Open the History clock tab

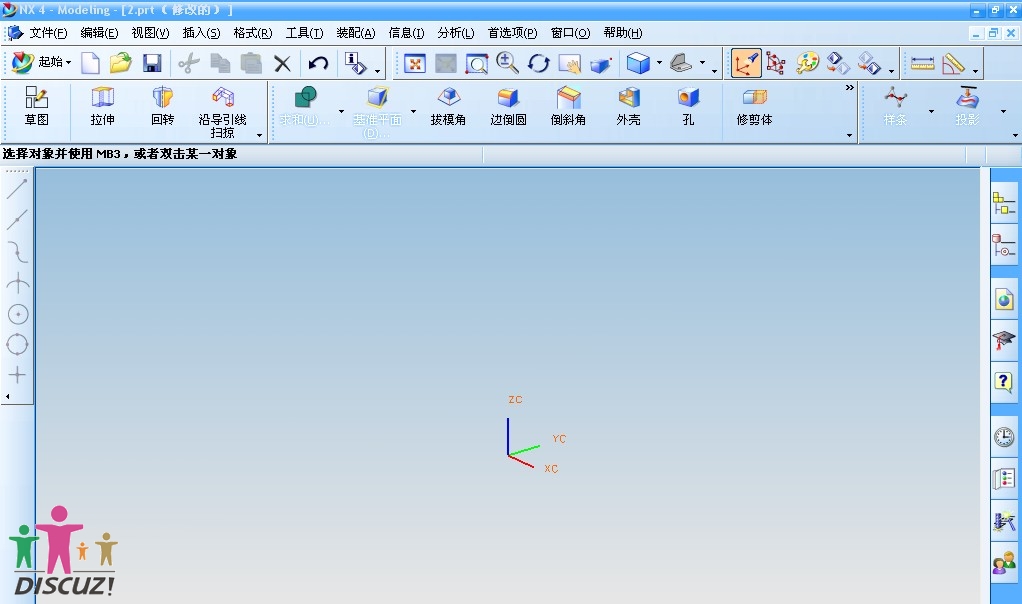pos(1004,437)
